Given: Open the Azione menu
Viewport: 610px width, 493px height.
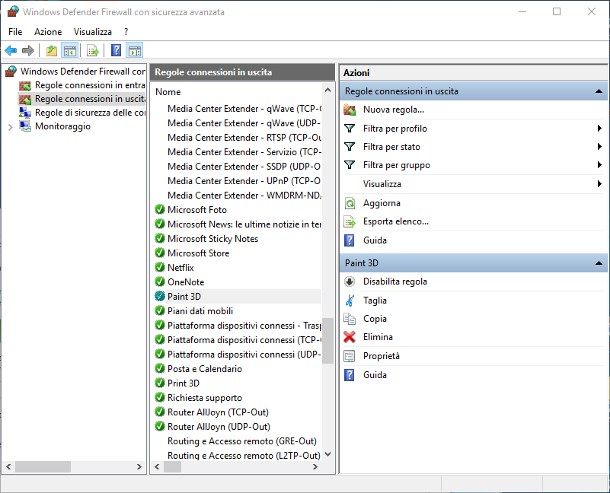Looking at the screenshot, I should click(48, 32).
